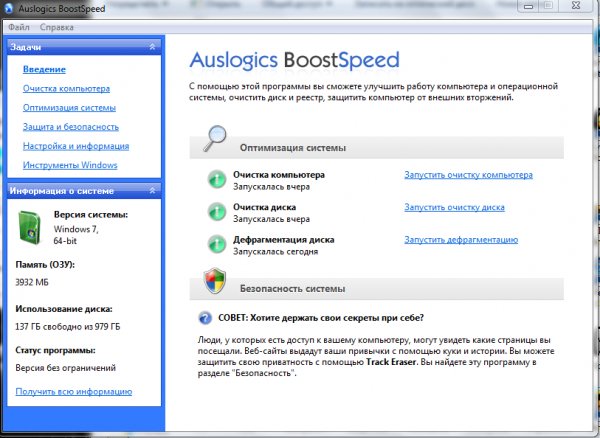The image size is (600, 438).
Task: Click the 137 ГБ свободно из 979 ГБ value
Action: click(x=67, y=326)
